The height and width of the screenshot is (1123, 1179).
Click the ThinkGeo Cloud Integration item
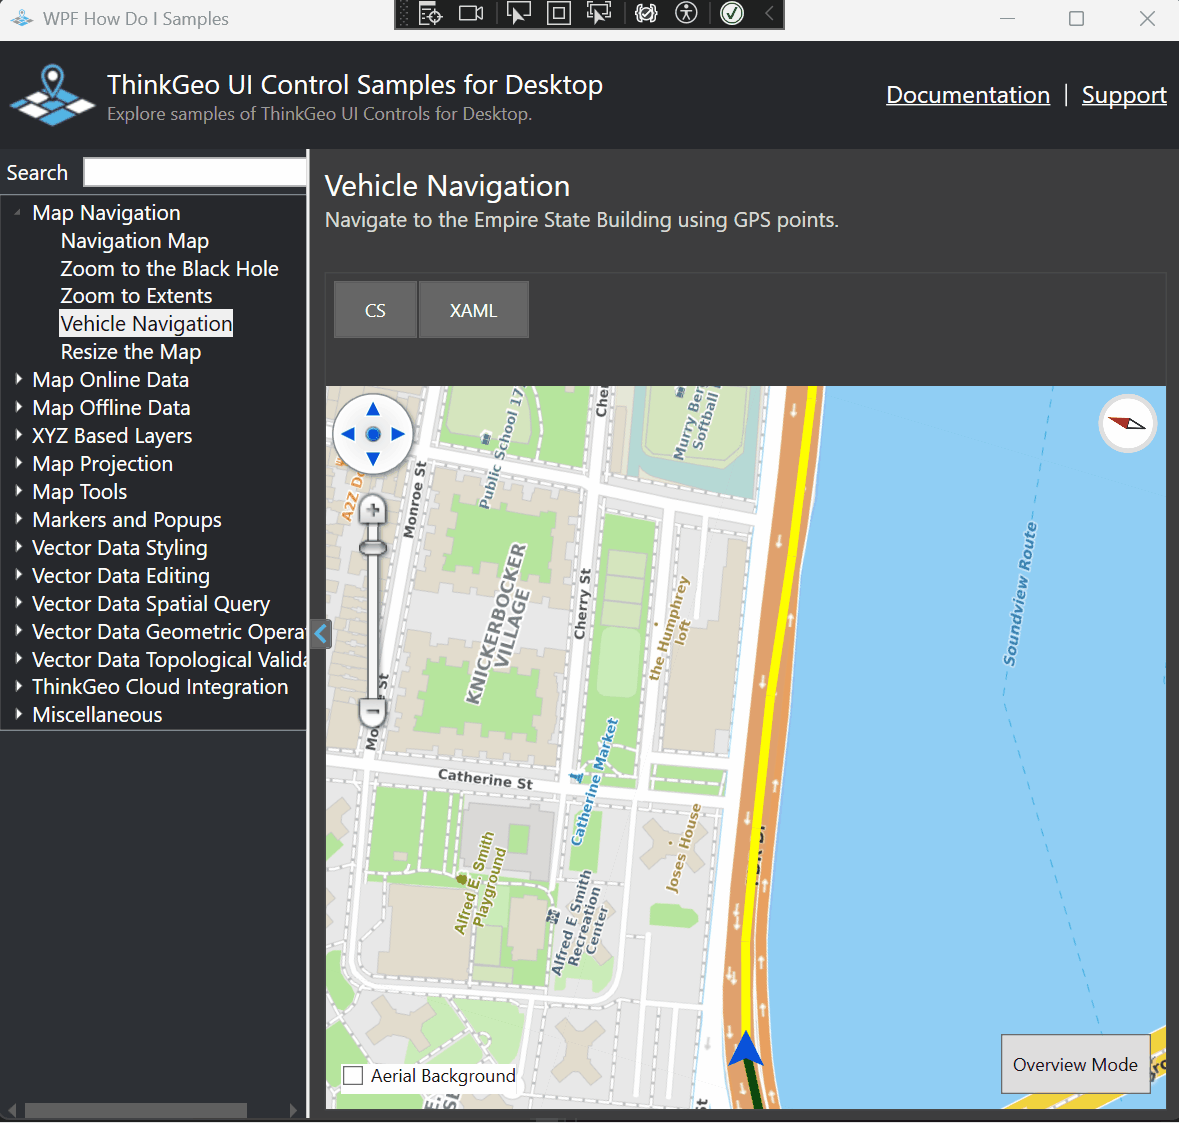click(x=160, y=687)
